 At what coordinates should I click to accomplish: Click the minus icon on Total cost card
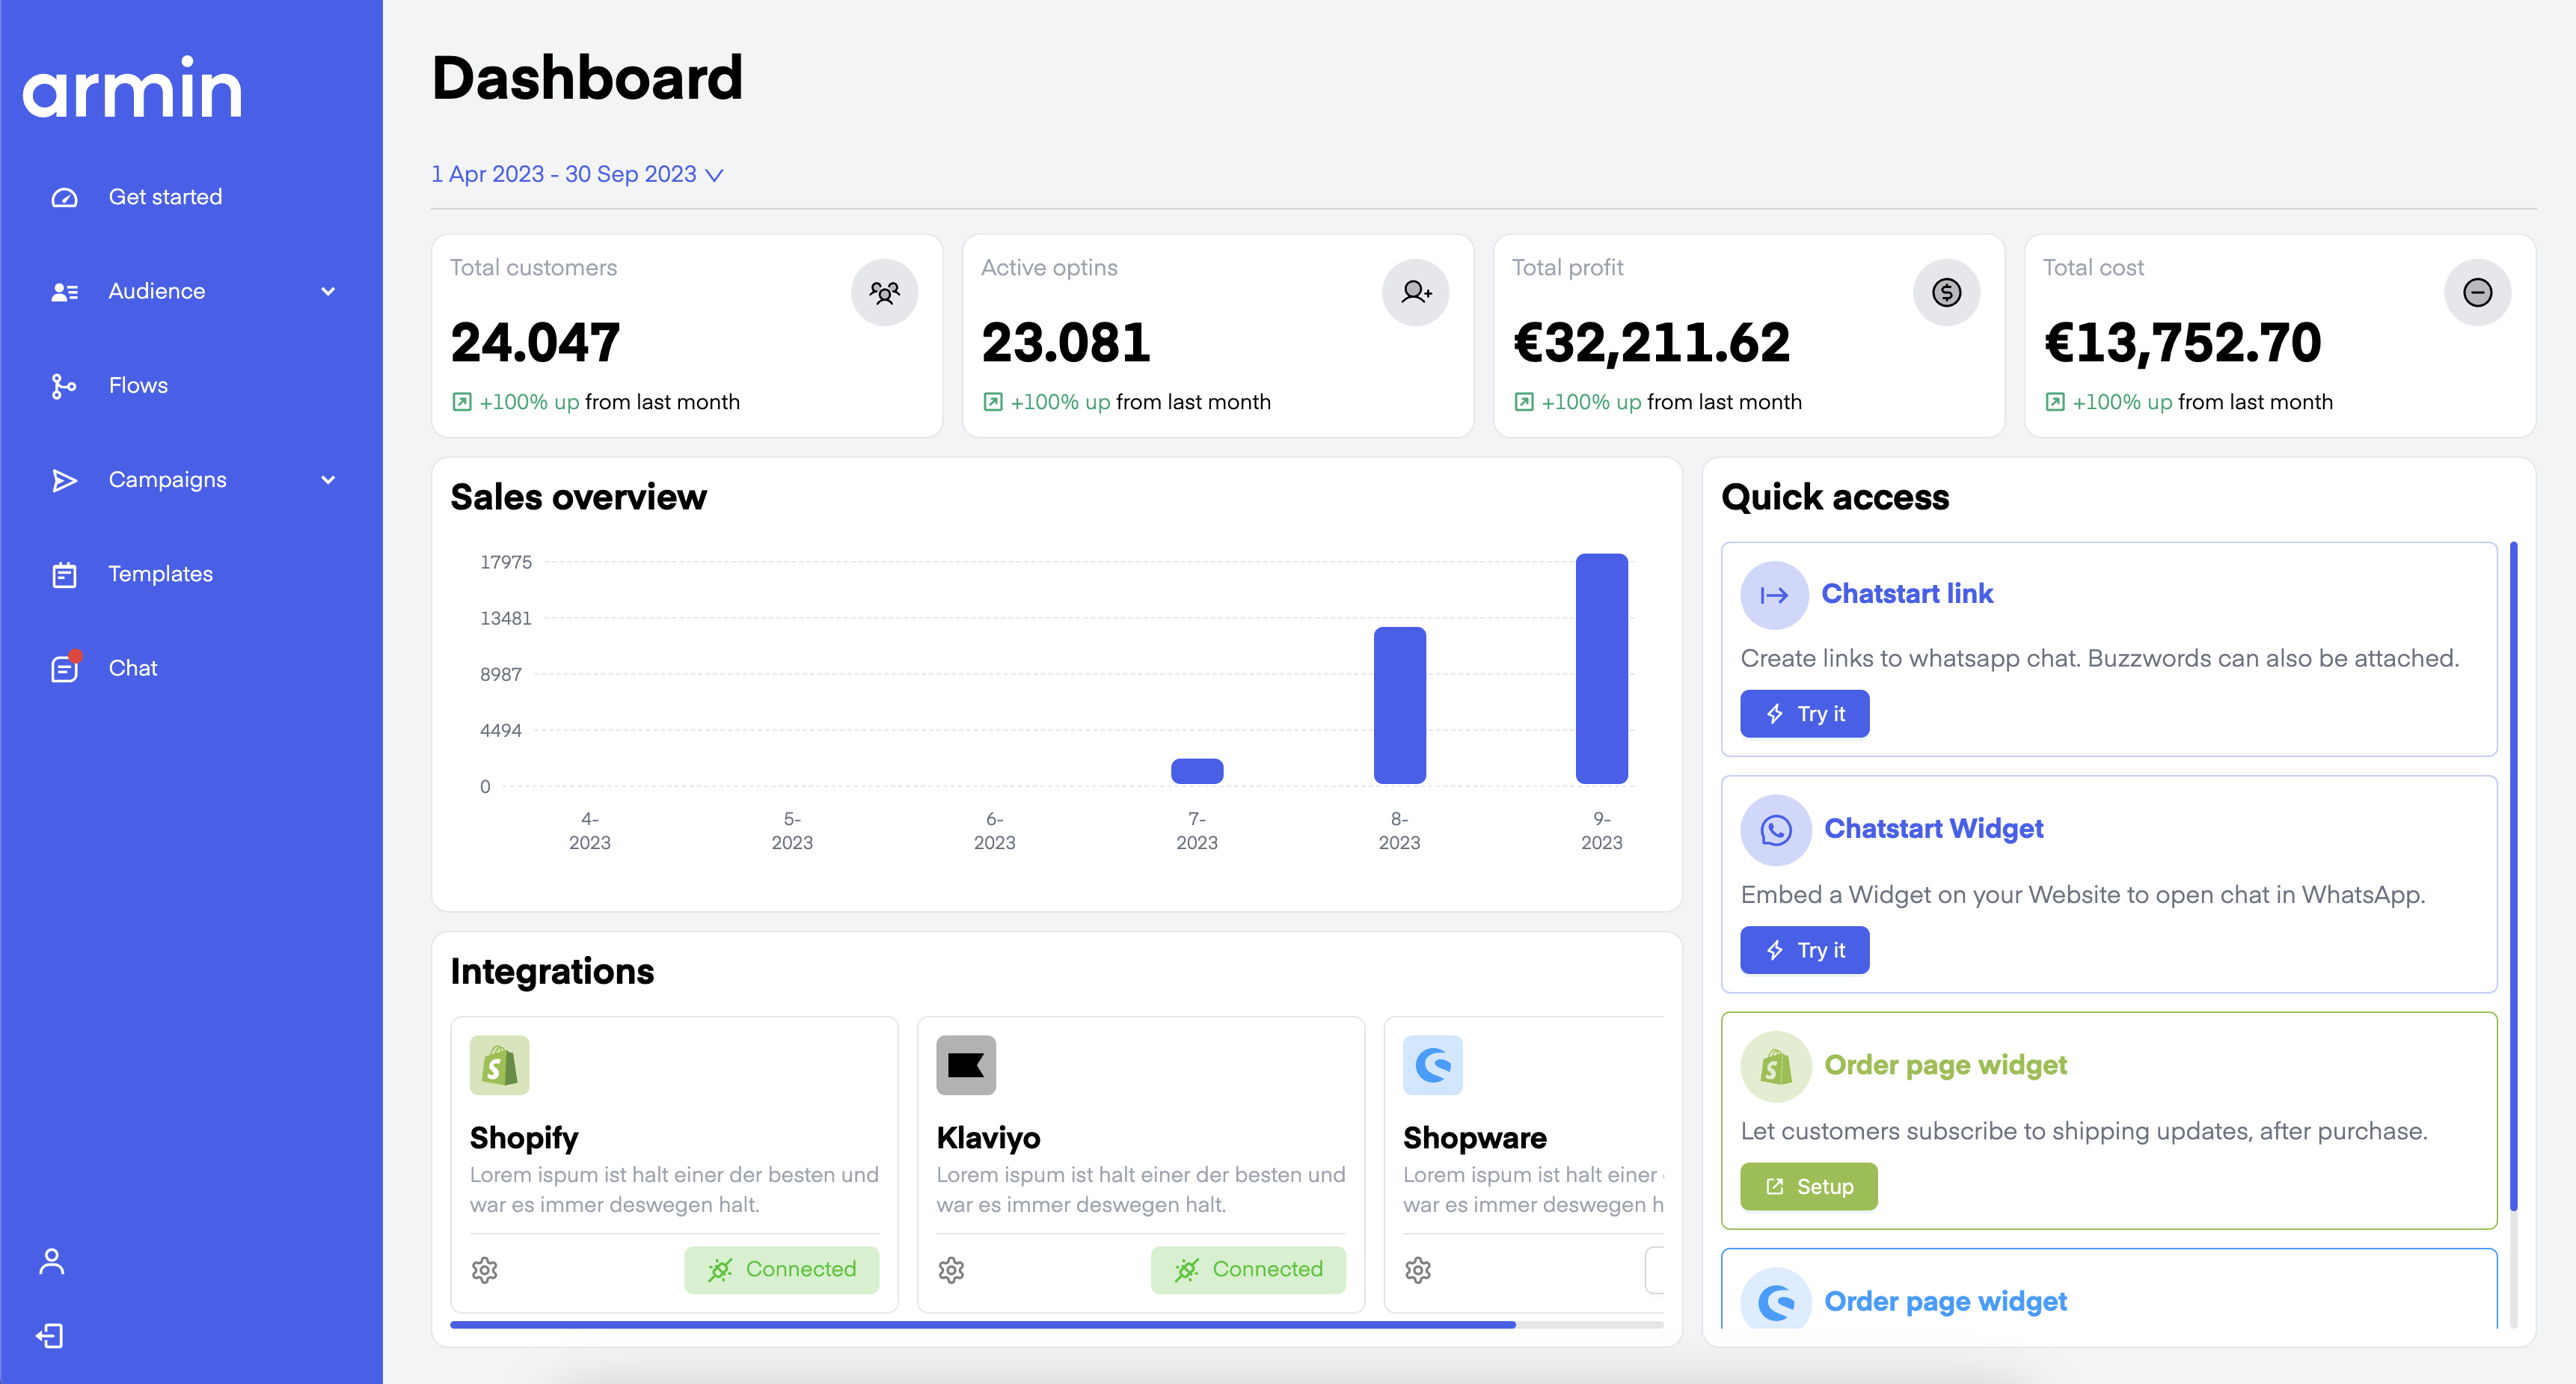tap(2477, 292)
